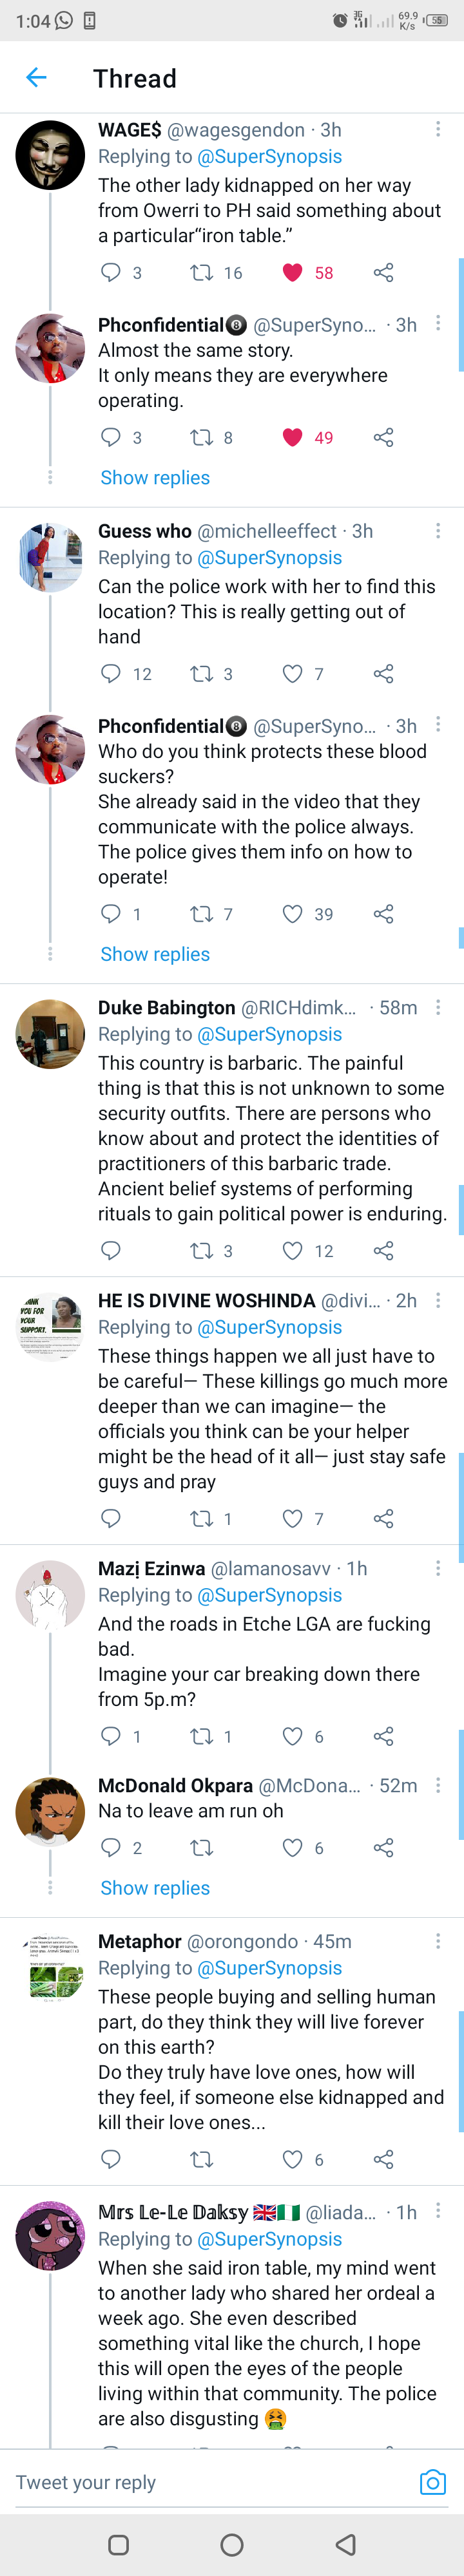Open Duke Babington's profile picture
Image resolution: width=464 pixels, height=2576 pixels.
coord(50,1034)
